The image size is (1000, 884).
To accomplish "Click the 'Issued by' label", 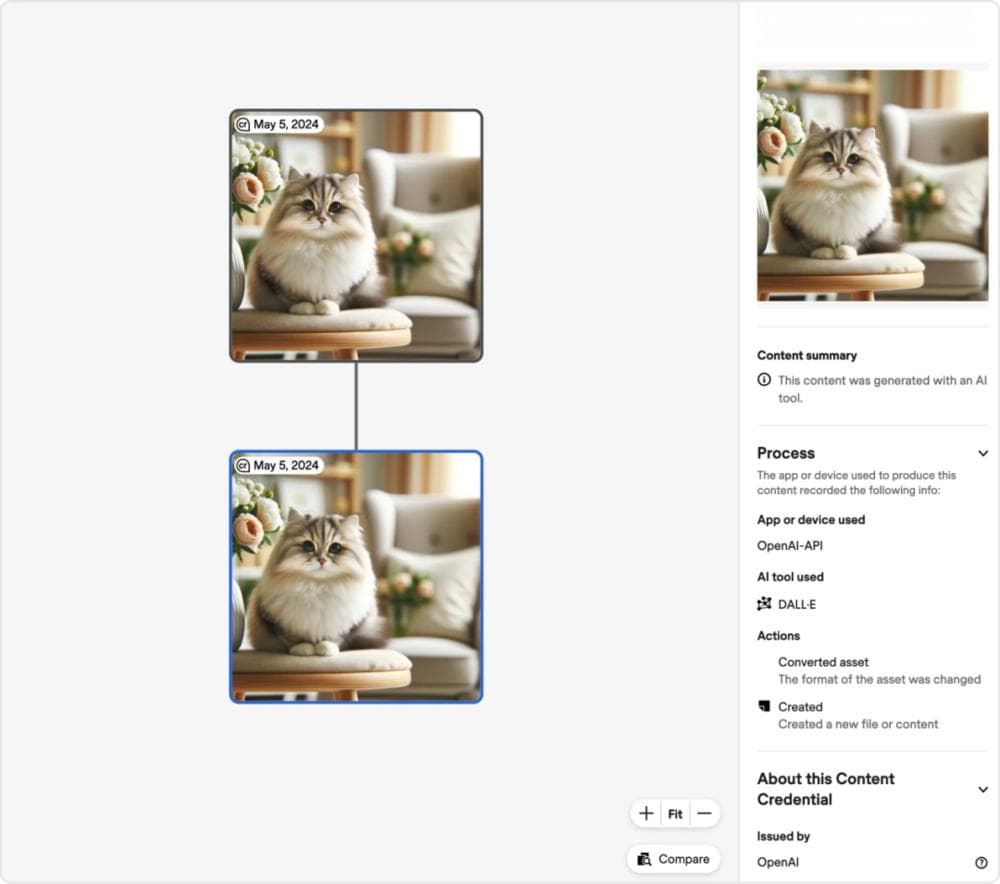I will (783, 836).
